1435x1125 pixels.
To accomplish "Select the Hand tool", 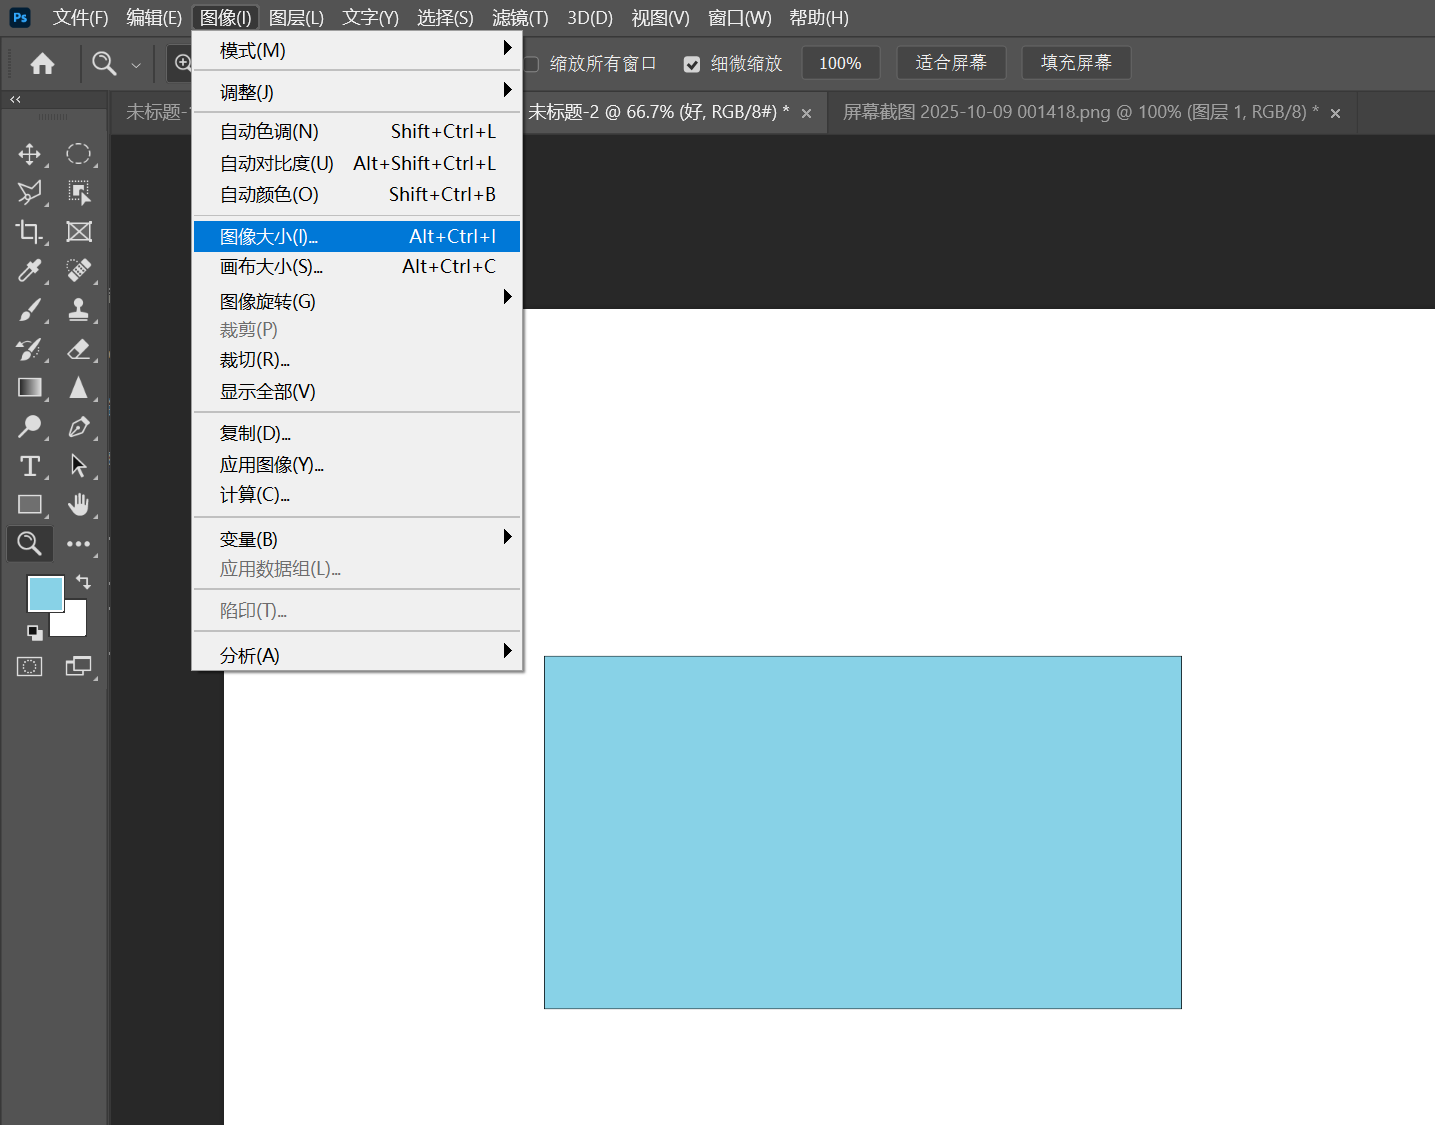I will pyautogui.click(x=79, y=505).
